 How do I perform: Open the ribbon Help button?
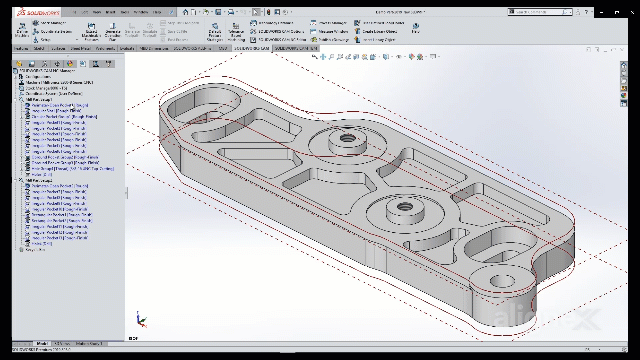pos(416,28)
